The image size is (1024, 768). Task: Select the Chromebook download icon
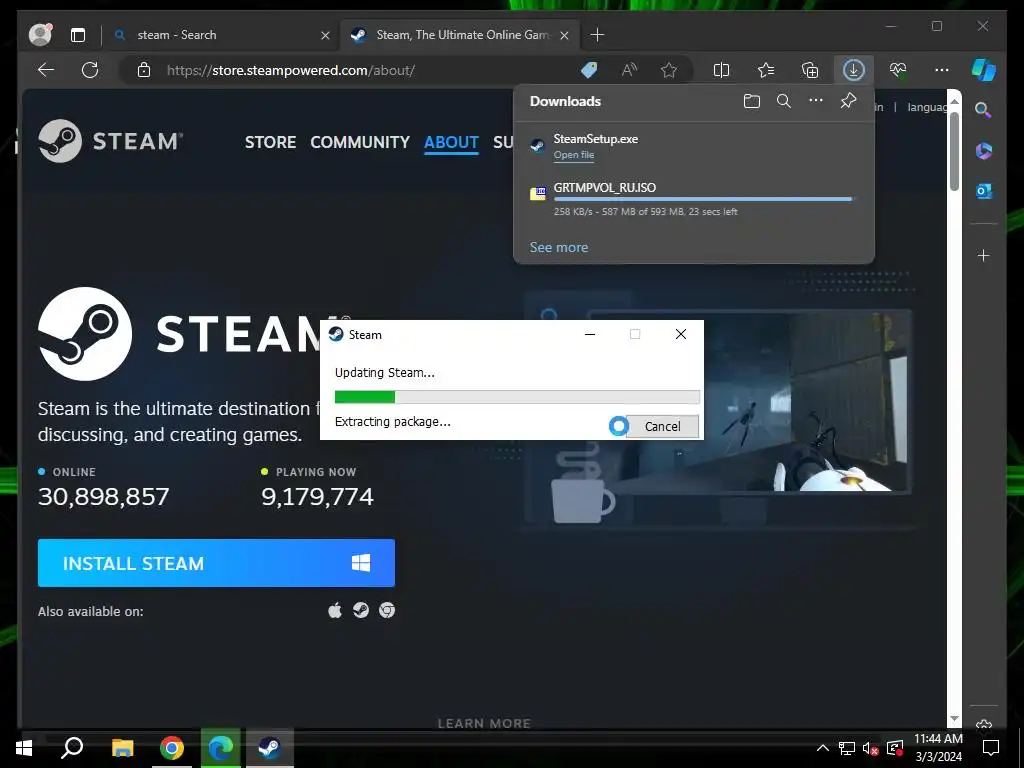(387, 610)
